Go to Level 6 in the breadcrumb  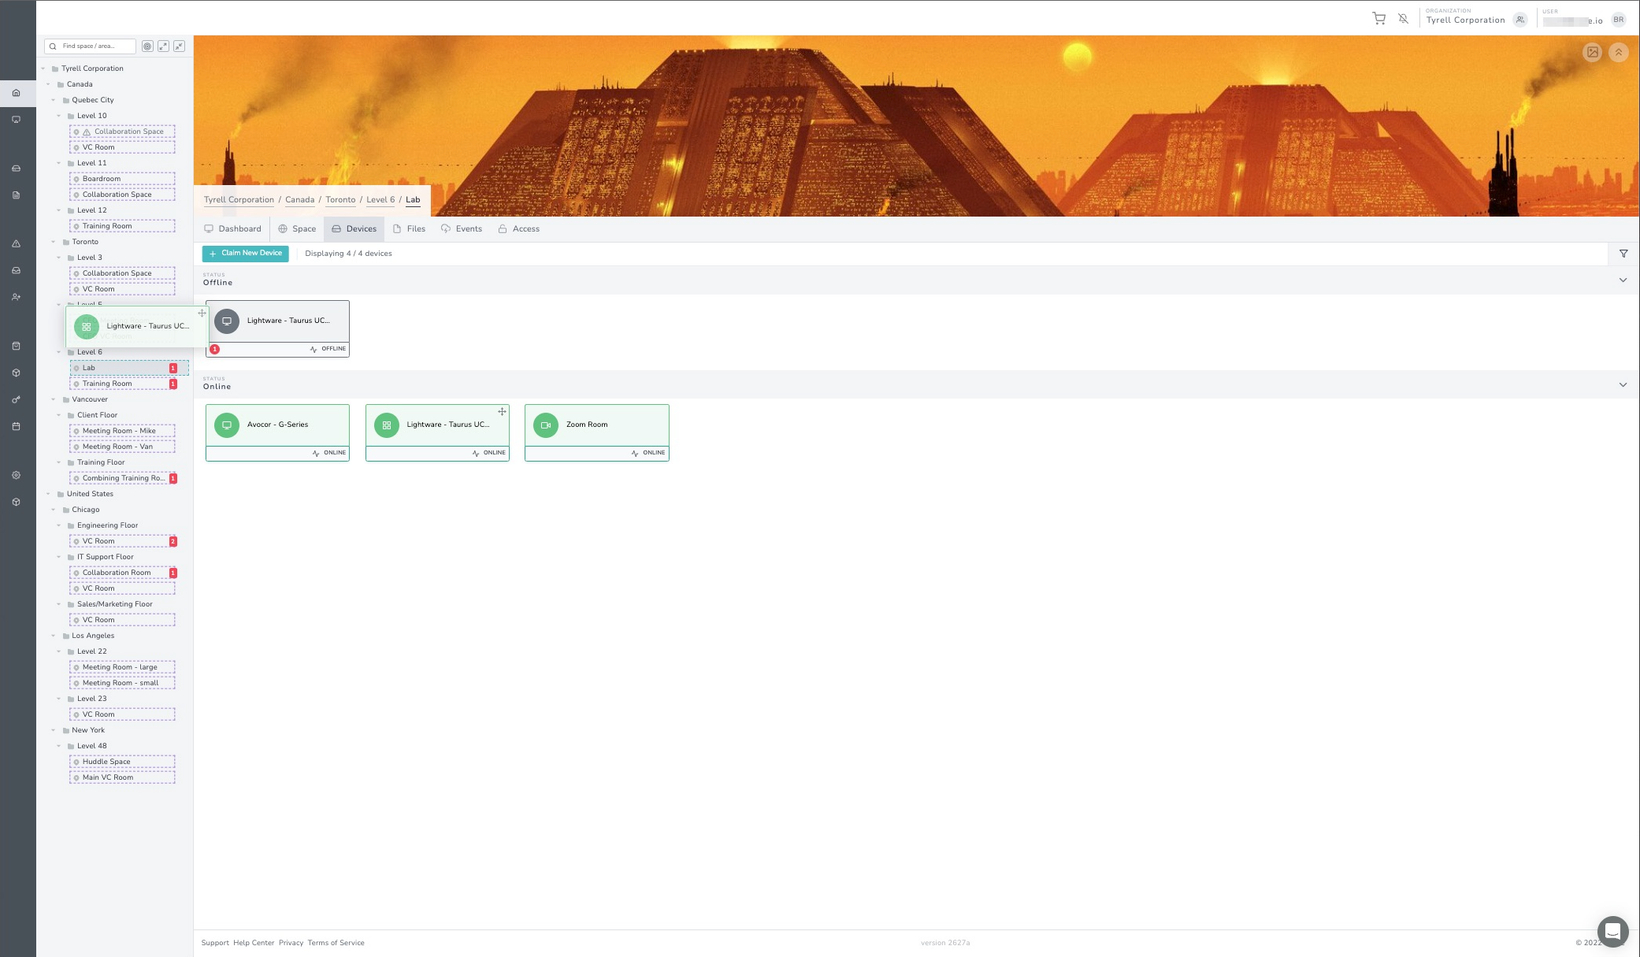coord(380,200)
